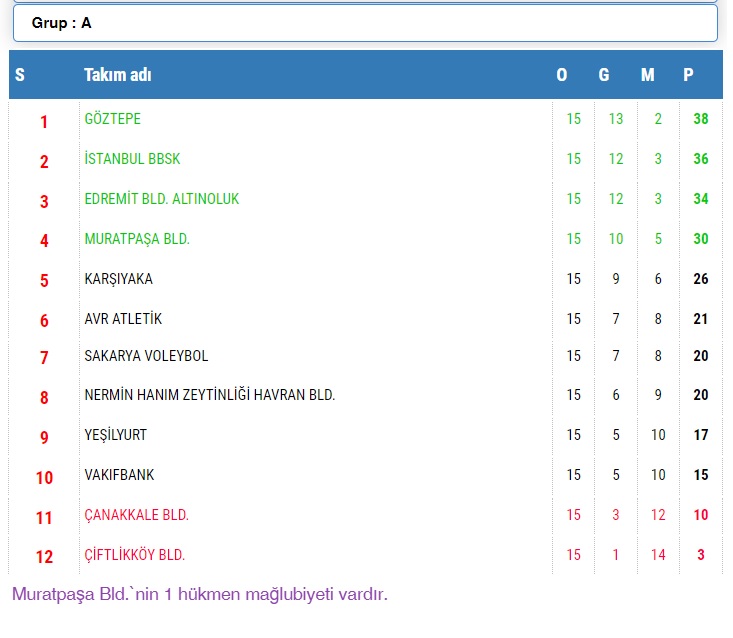Select SAKARYA VOLEYBOL in the table
Viewport: 733px width, 638px height.
tap(146, 356)
